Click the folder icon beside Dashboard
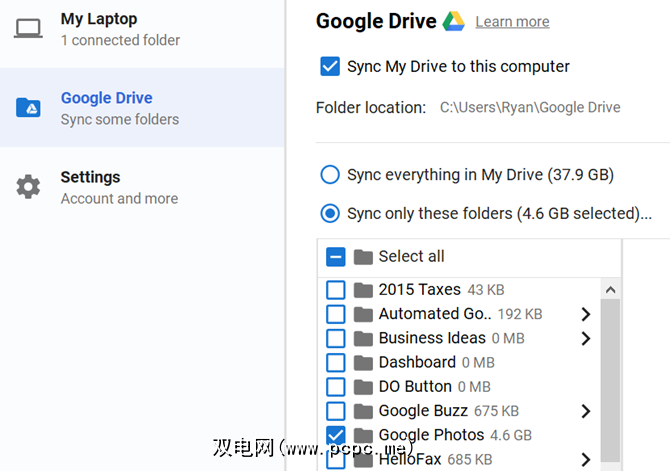 click(363, 362)
